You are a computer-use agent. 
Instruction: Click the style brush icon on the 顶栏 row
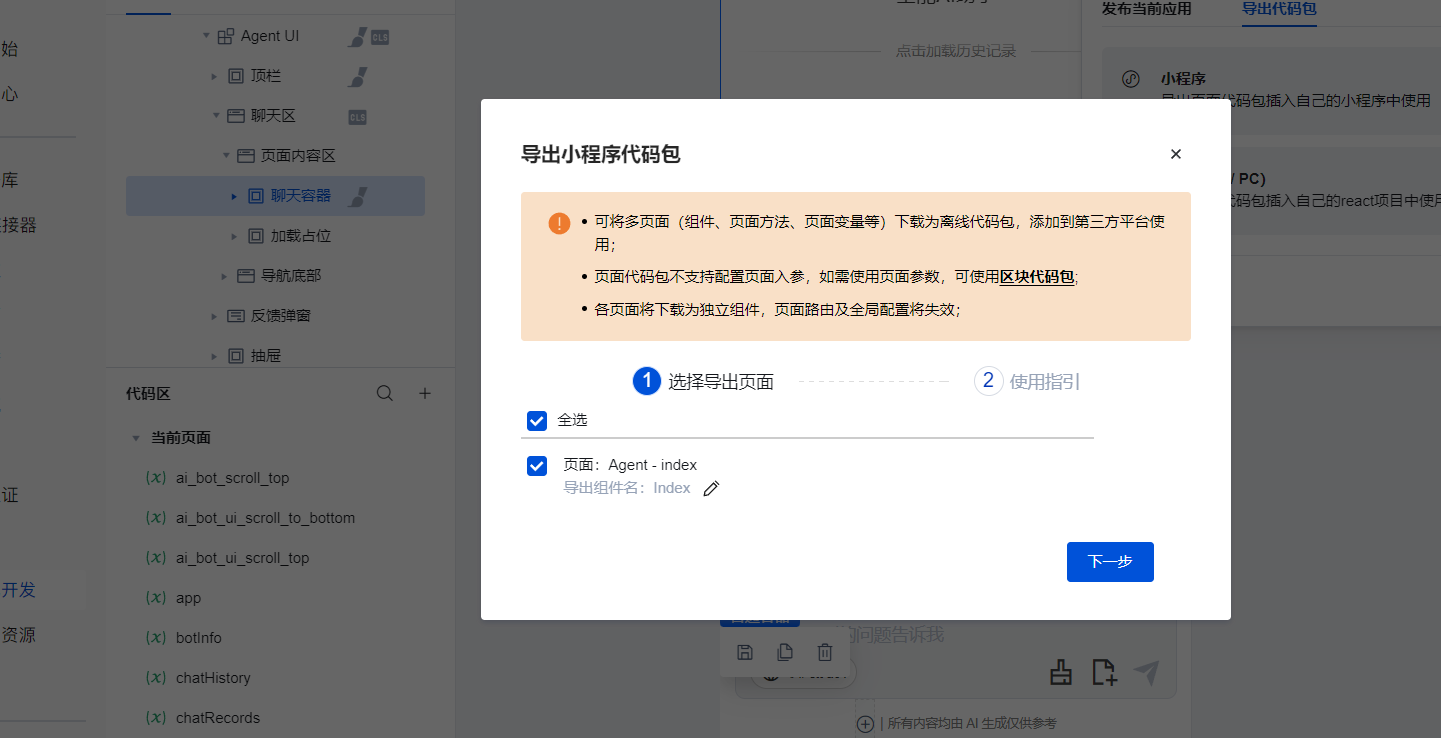[358, 76]
